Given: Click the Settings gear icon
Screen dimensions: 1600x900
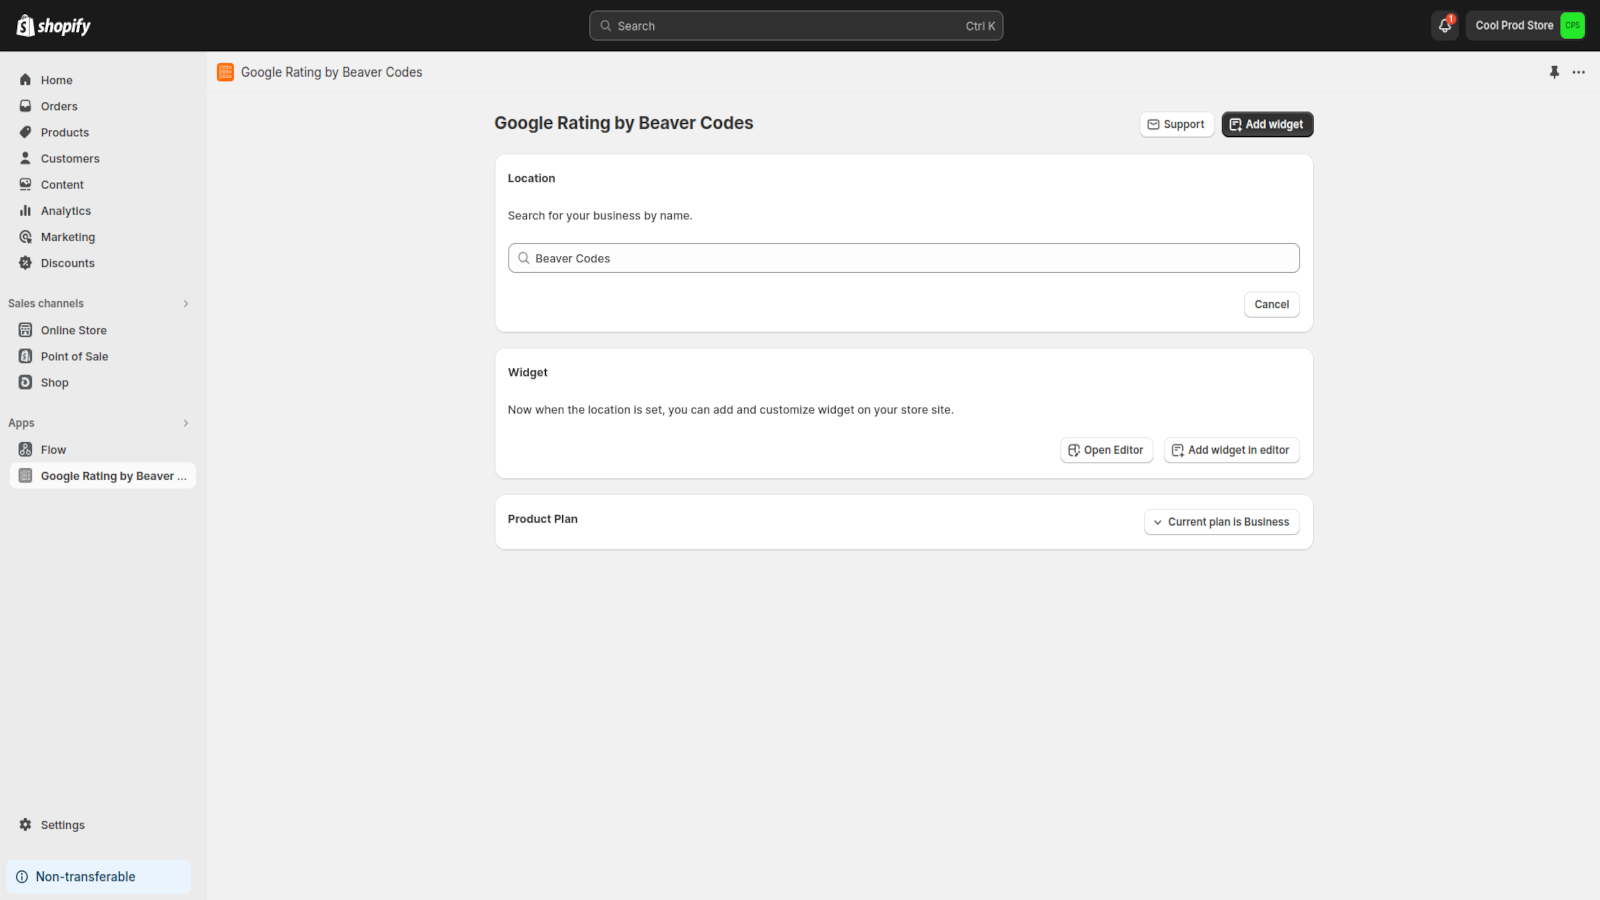Looking at the screenshot, I should pos(26,825).
